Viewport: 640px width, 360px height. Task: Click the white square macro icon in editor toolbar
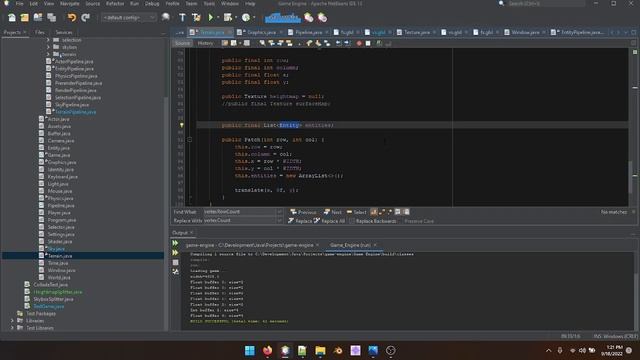click(x=368, y=43)
